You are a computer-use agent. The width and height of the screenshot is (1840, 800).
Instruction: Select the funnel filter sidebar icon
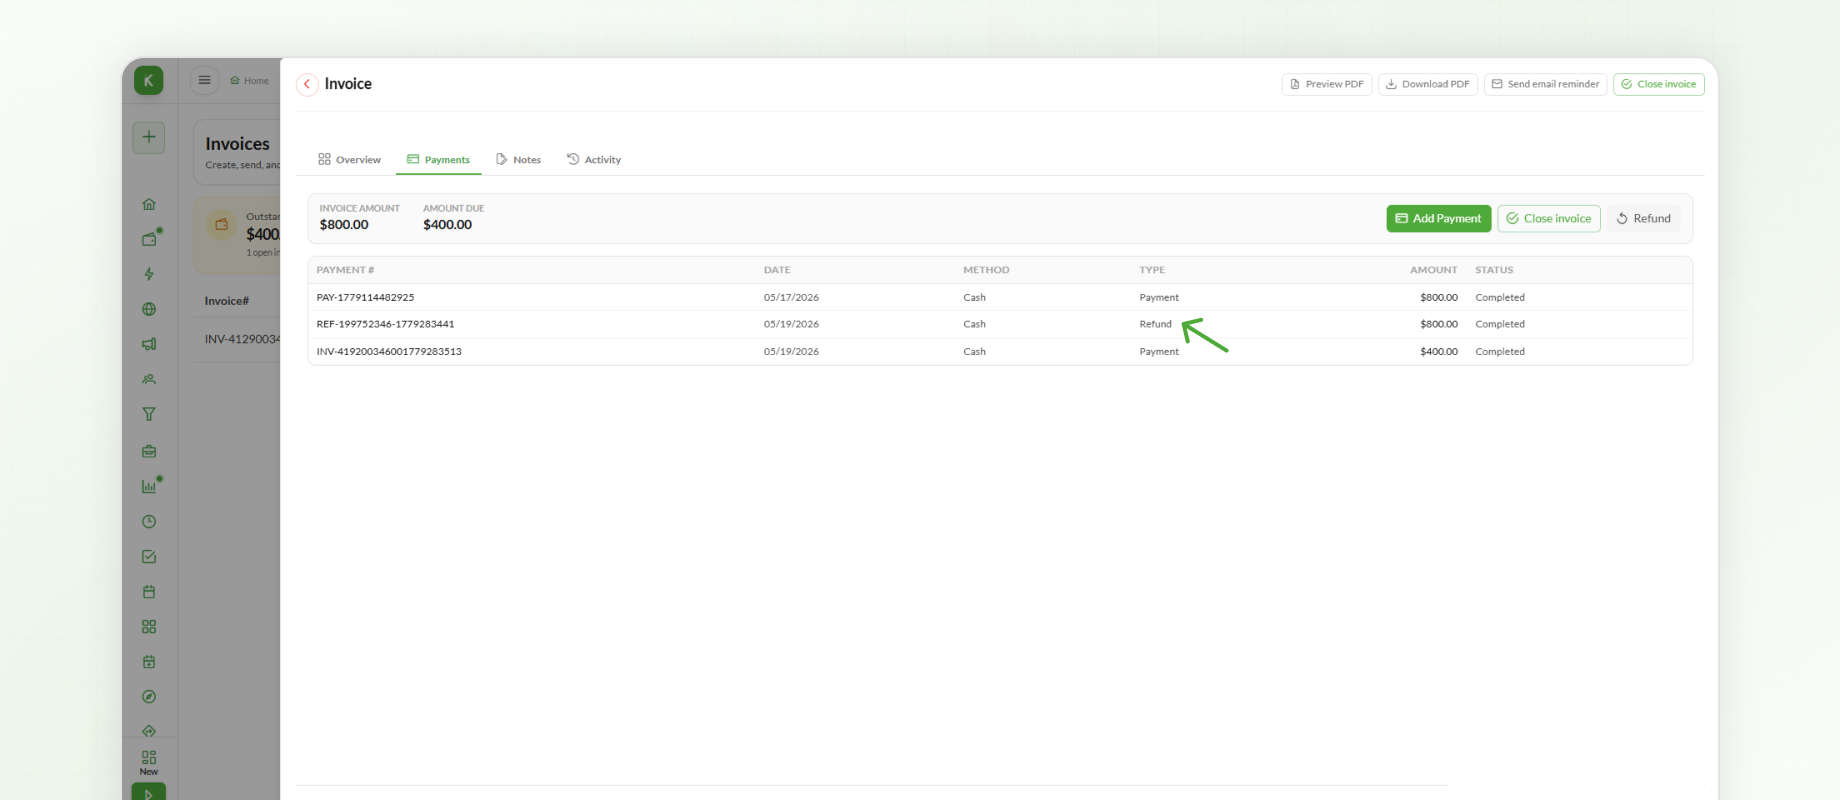[149, 414]
